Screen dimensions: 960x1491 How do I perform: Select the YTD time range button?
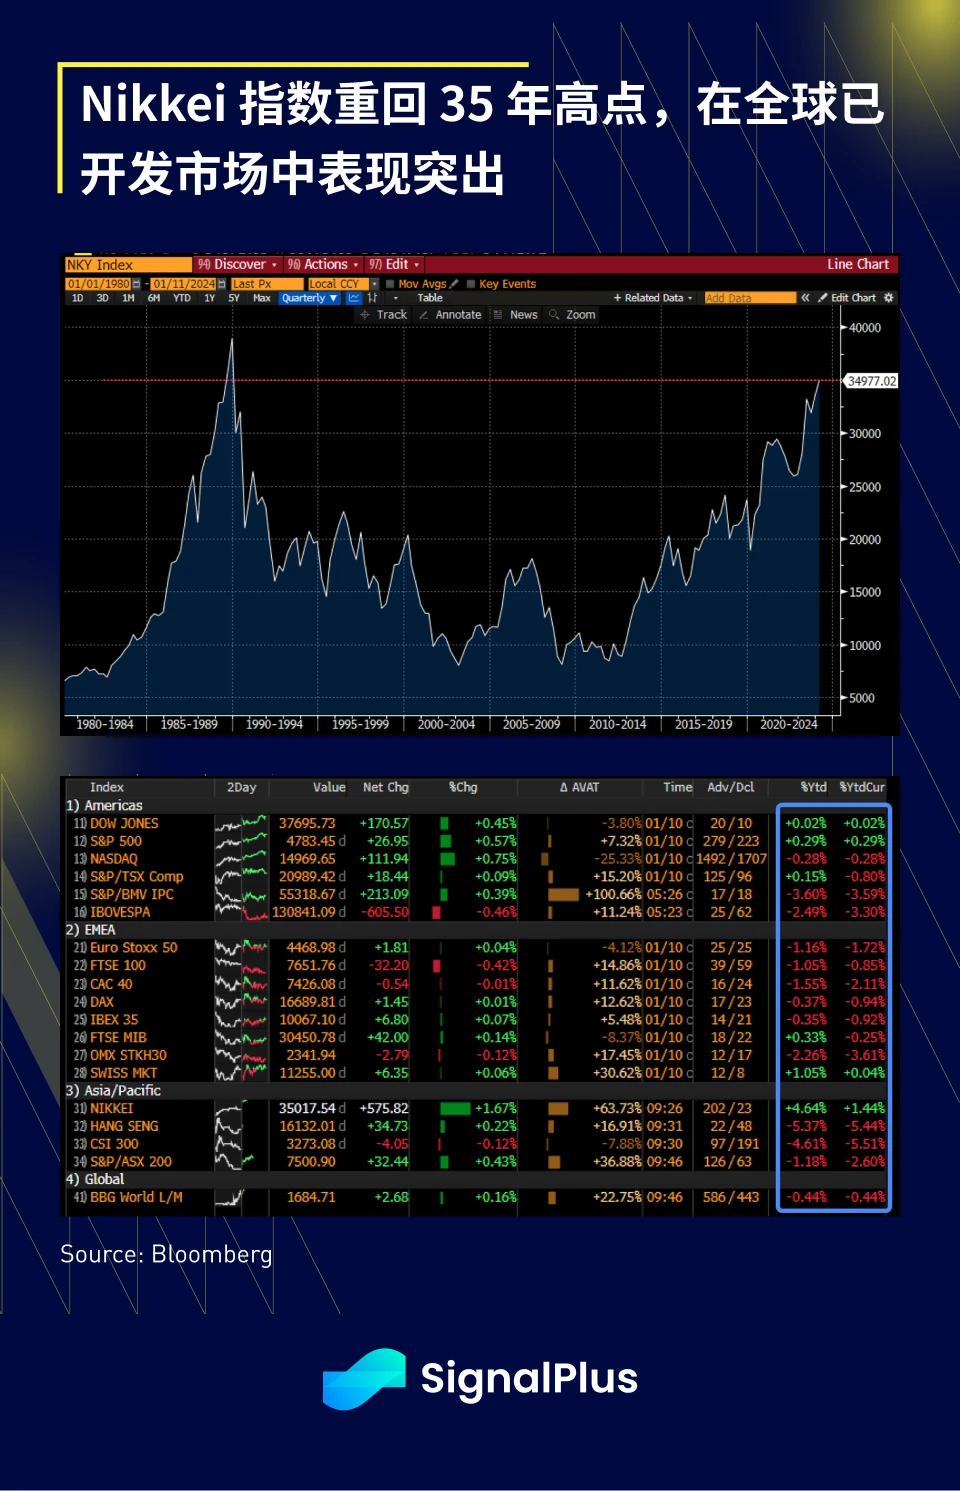[181, 298]
